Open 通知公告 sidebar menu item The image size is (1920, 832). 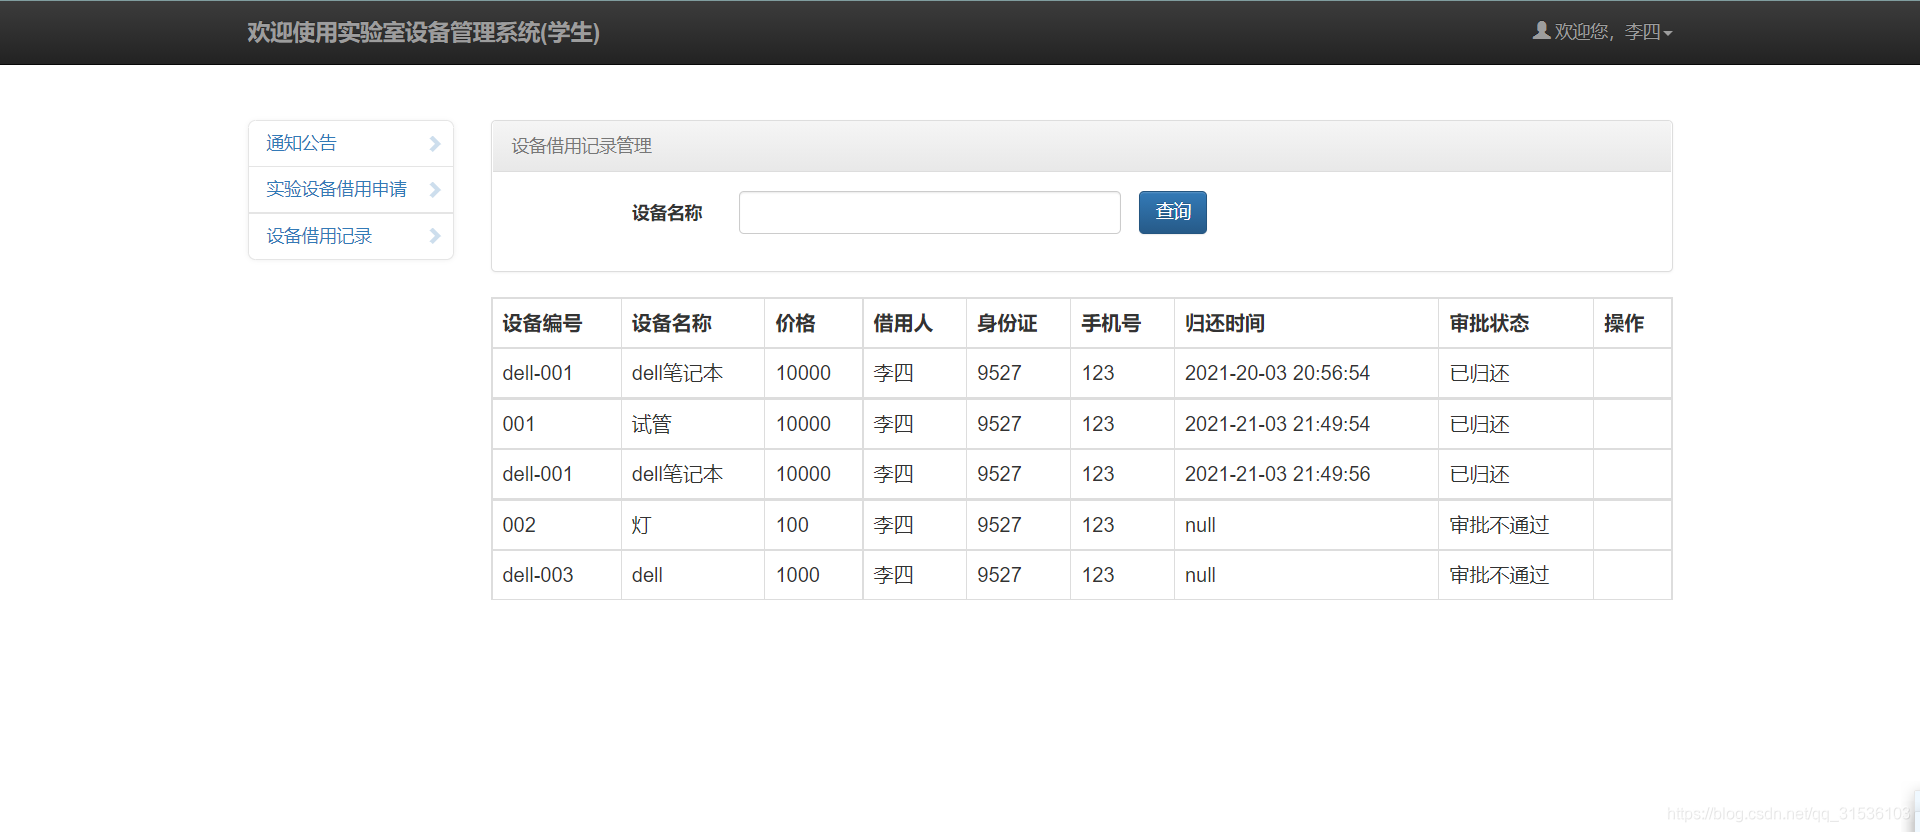click(x=351, y=144)
